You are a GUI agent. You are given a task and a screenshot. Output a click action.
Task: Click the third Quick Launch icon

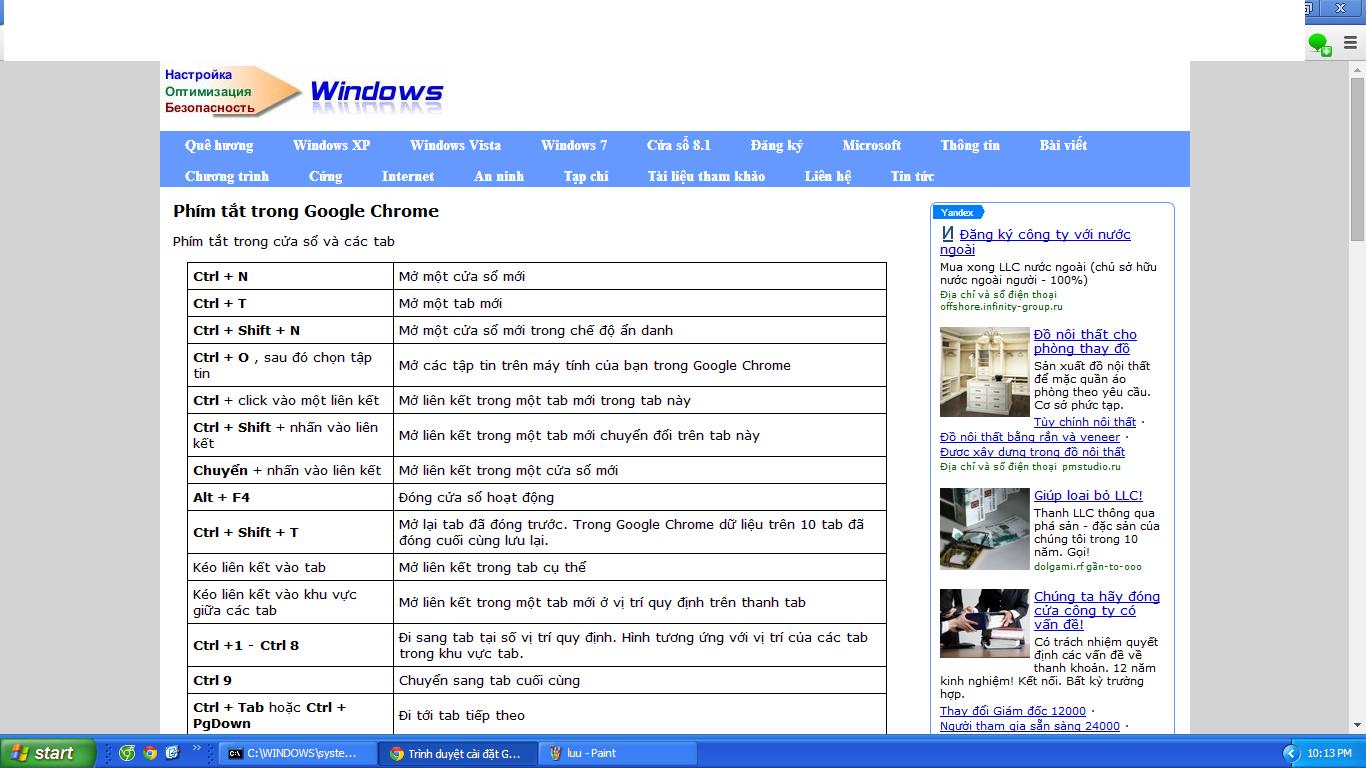click(172, 753)
